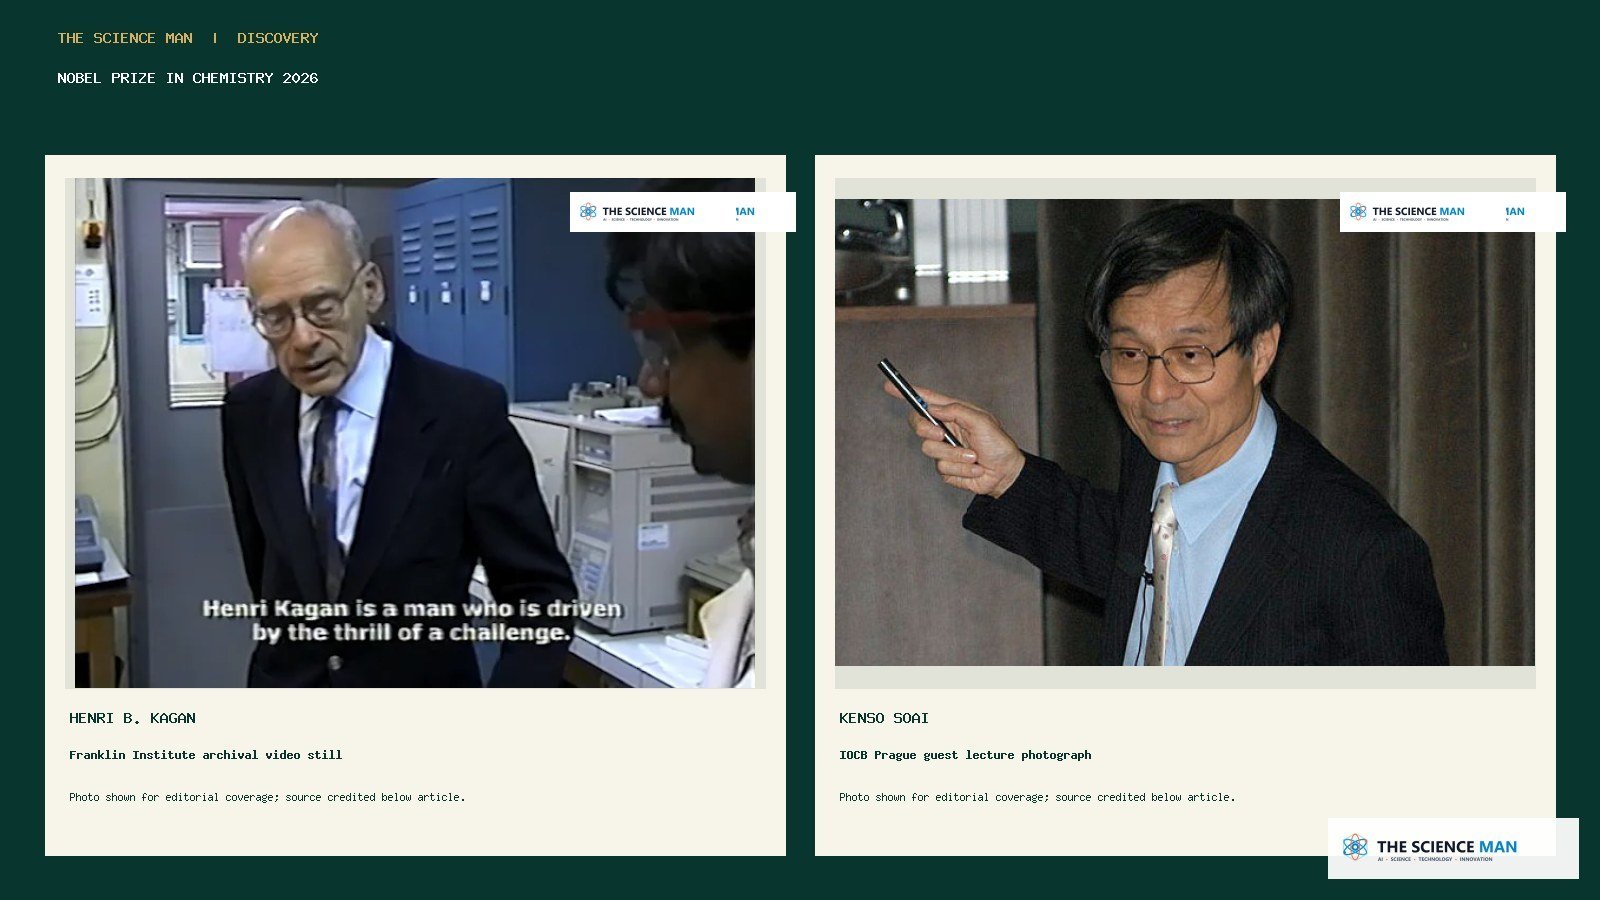Screen dimensions: 1600x900
Task: Click the 'KENSO SOAI' name caption
Action: [x=884, y=718]
